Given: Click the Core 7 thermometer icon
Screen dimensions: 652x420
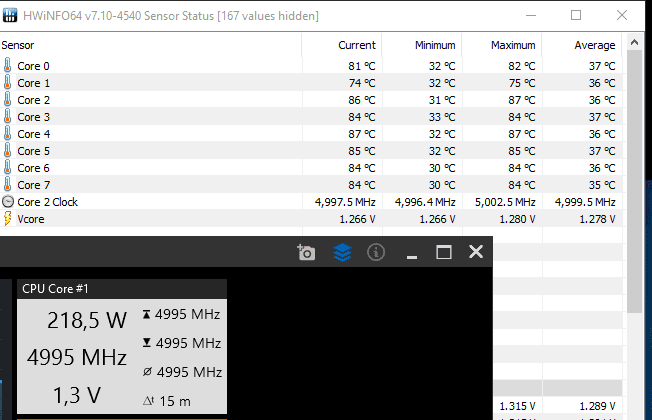Looking at the screenshot, I should click(7, 185).
